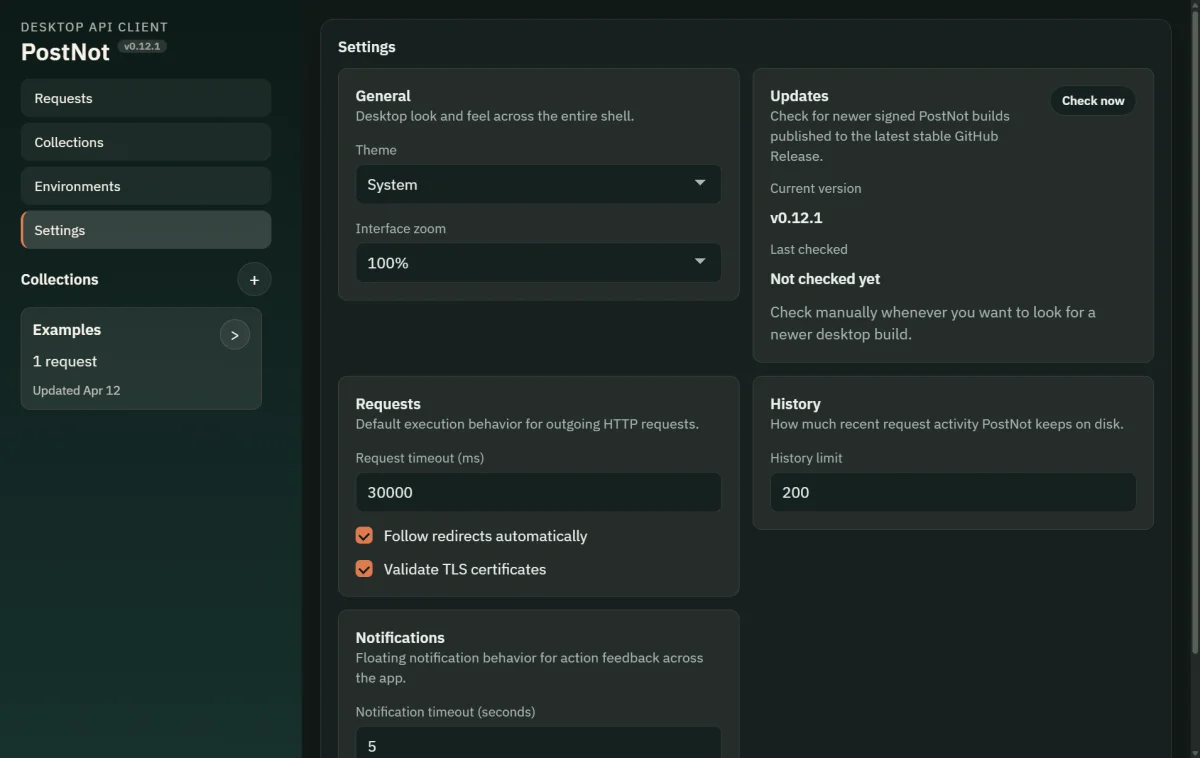The height and width of the screenshot is (758, 1200).
Task: Select the History limit input
Action: (x=952, y=492)
